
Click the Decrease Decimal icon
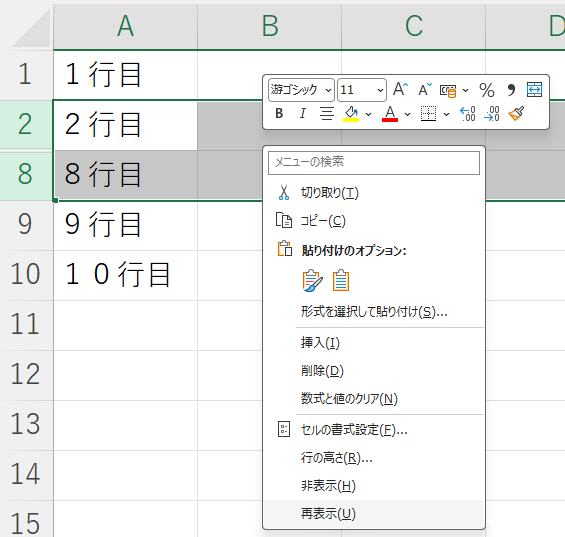tap(492, 114)
